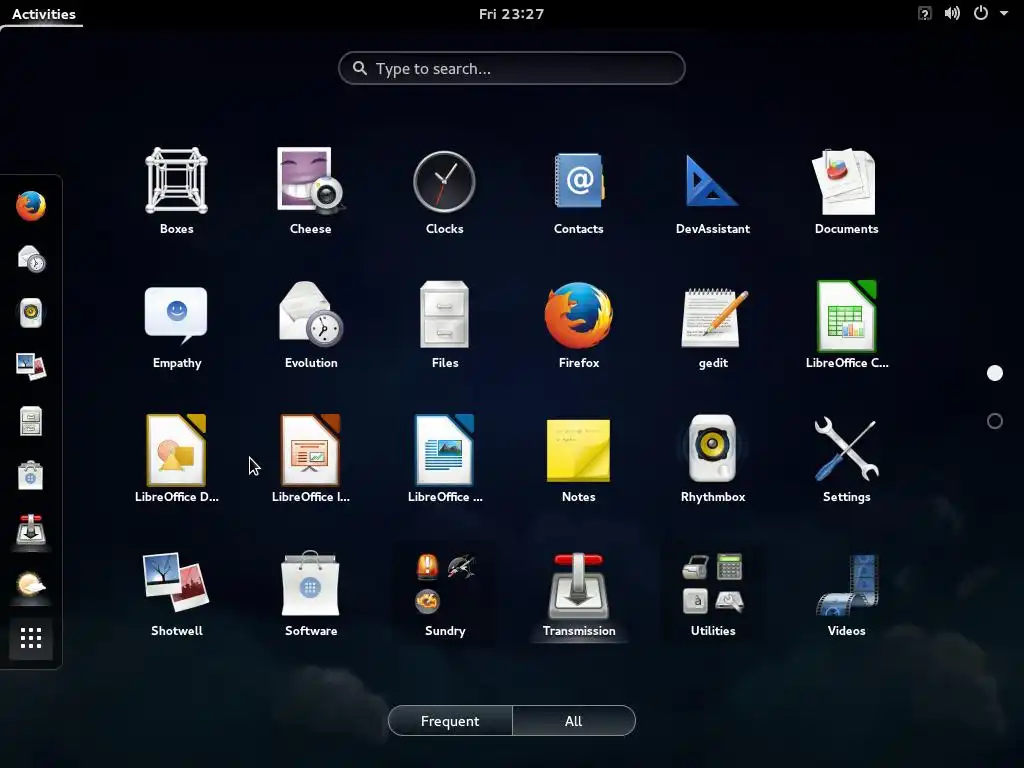
Task: Open the Utilities app folder
Action: tap(712, 593)
